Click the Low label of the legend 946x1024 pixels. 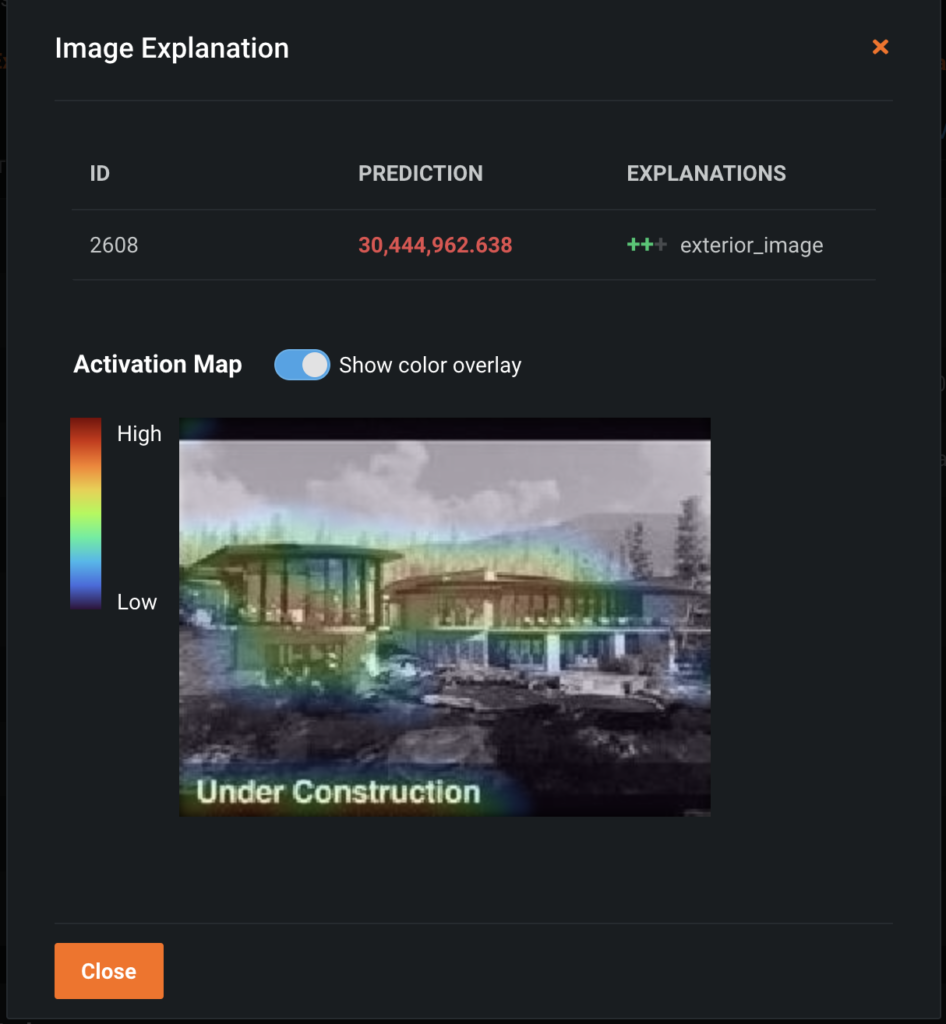point(137,602)
